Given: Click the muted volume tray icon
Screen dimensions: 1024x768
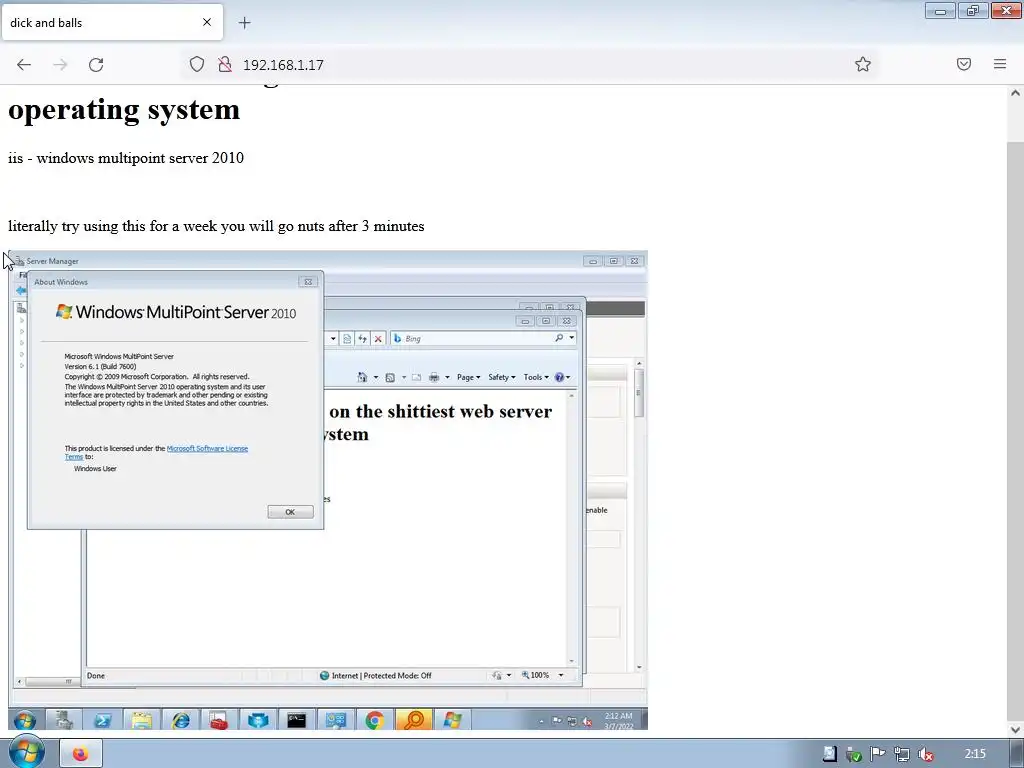Looking at the screenshot, I should [x=925, y=754].
